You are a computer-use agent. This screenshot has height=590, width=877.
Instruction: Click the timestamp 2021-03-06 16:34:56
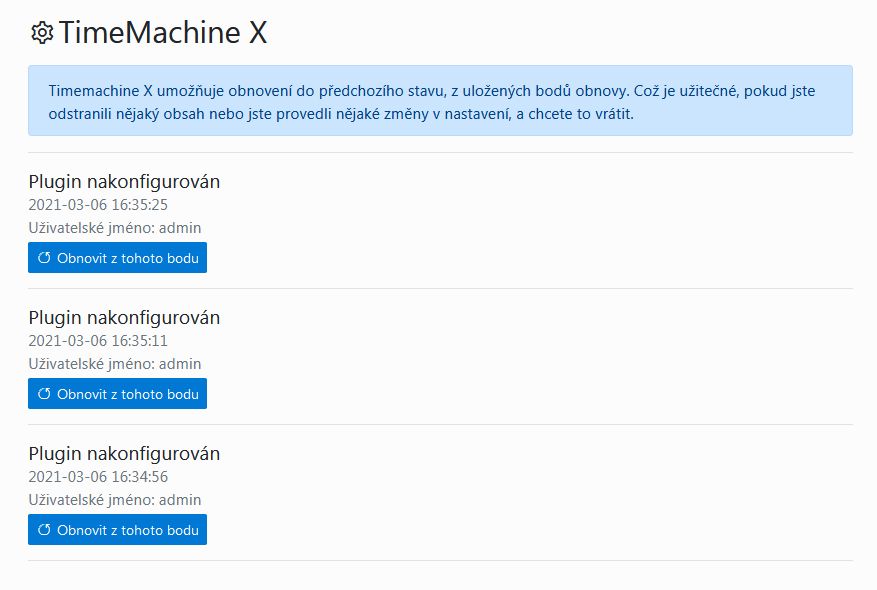98,477
